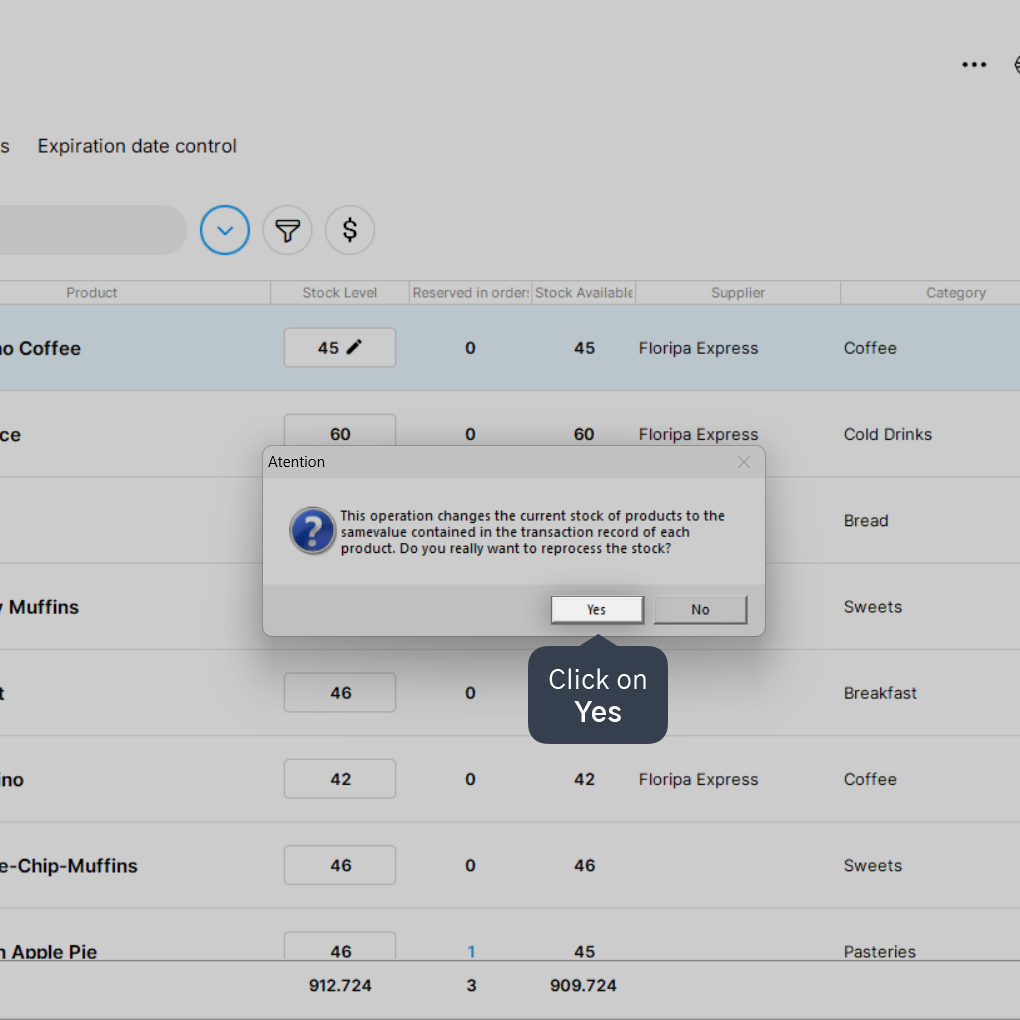Switch to Expiration date control tab

coord(137,146)
